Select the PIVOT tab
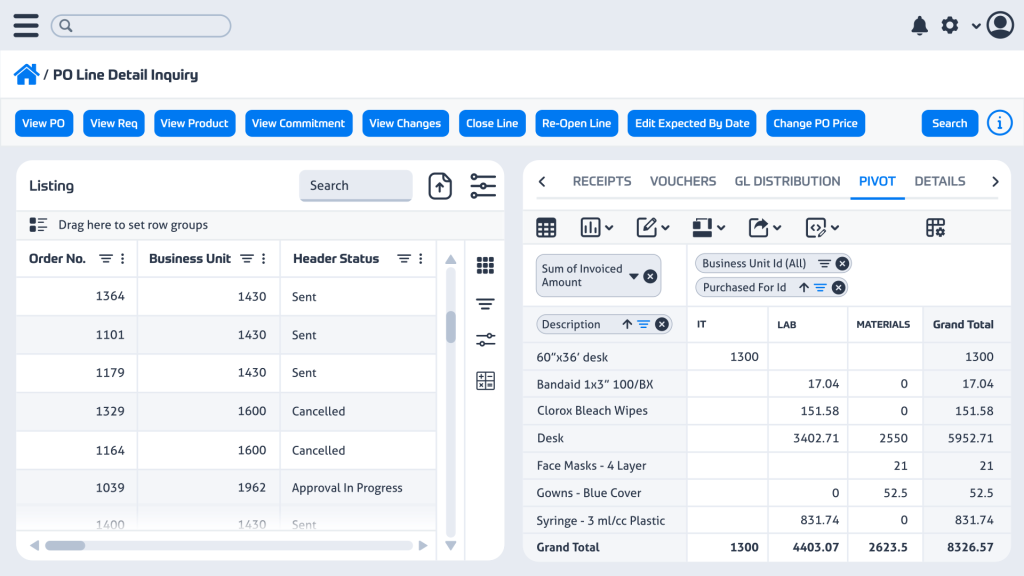 [877, 181]
